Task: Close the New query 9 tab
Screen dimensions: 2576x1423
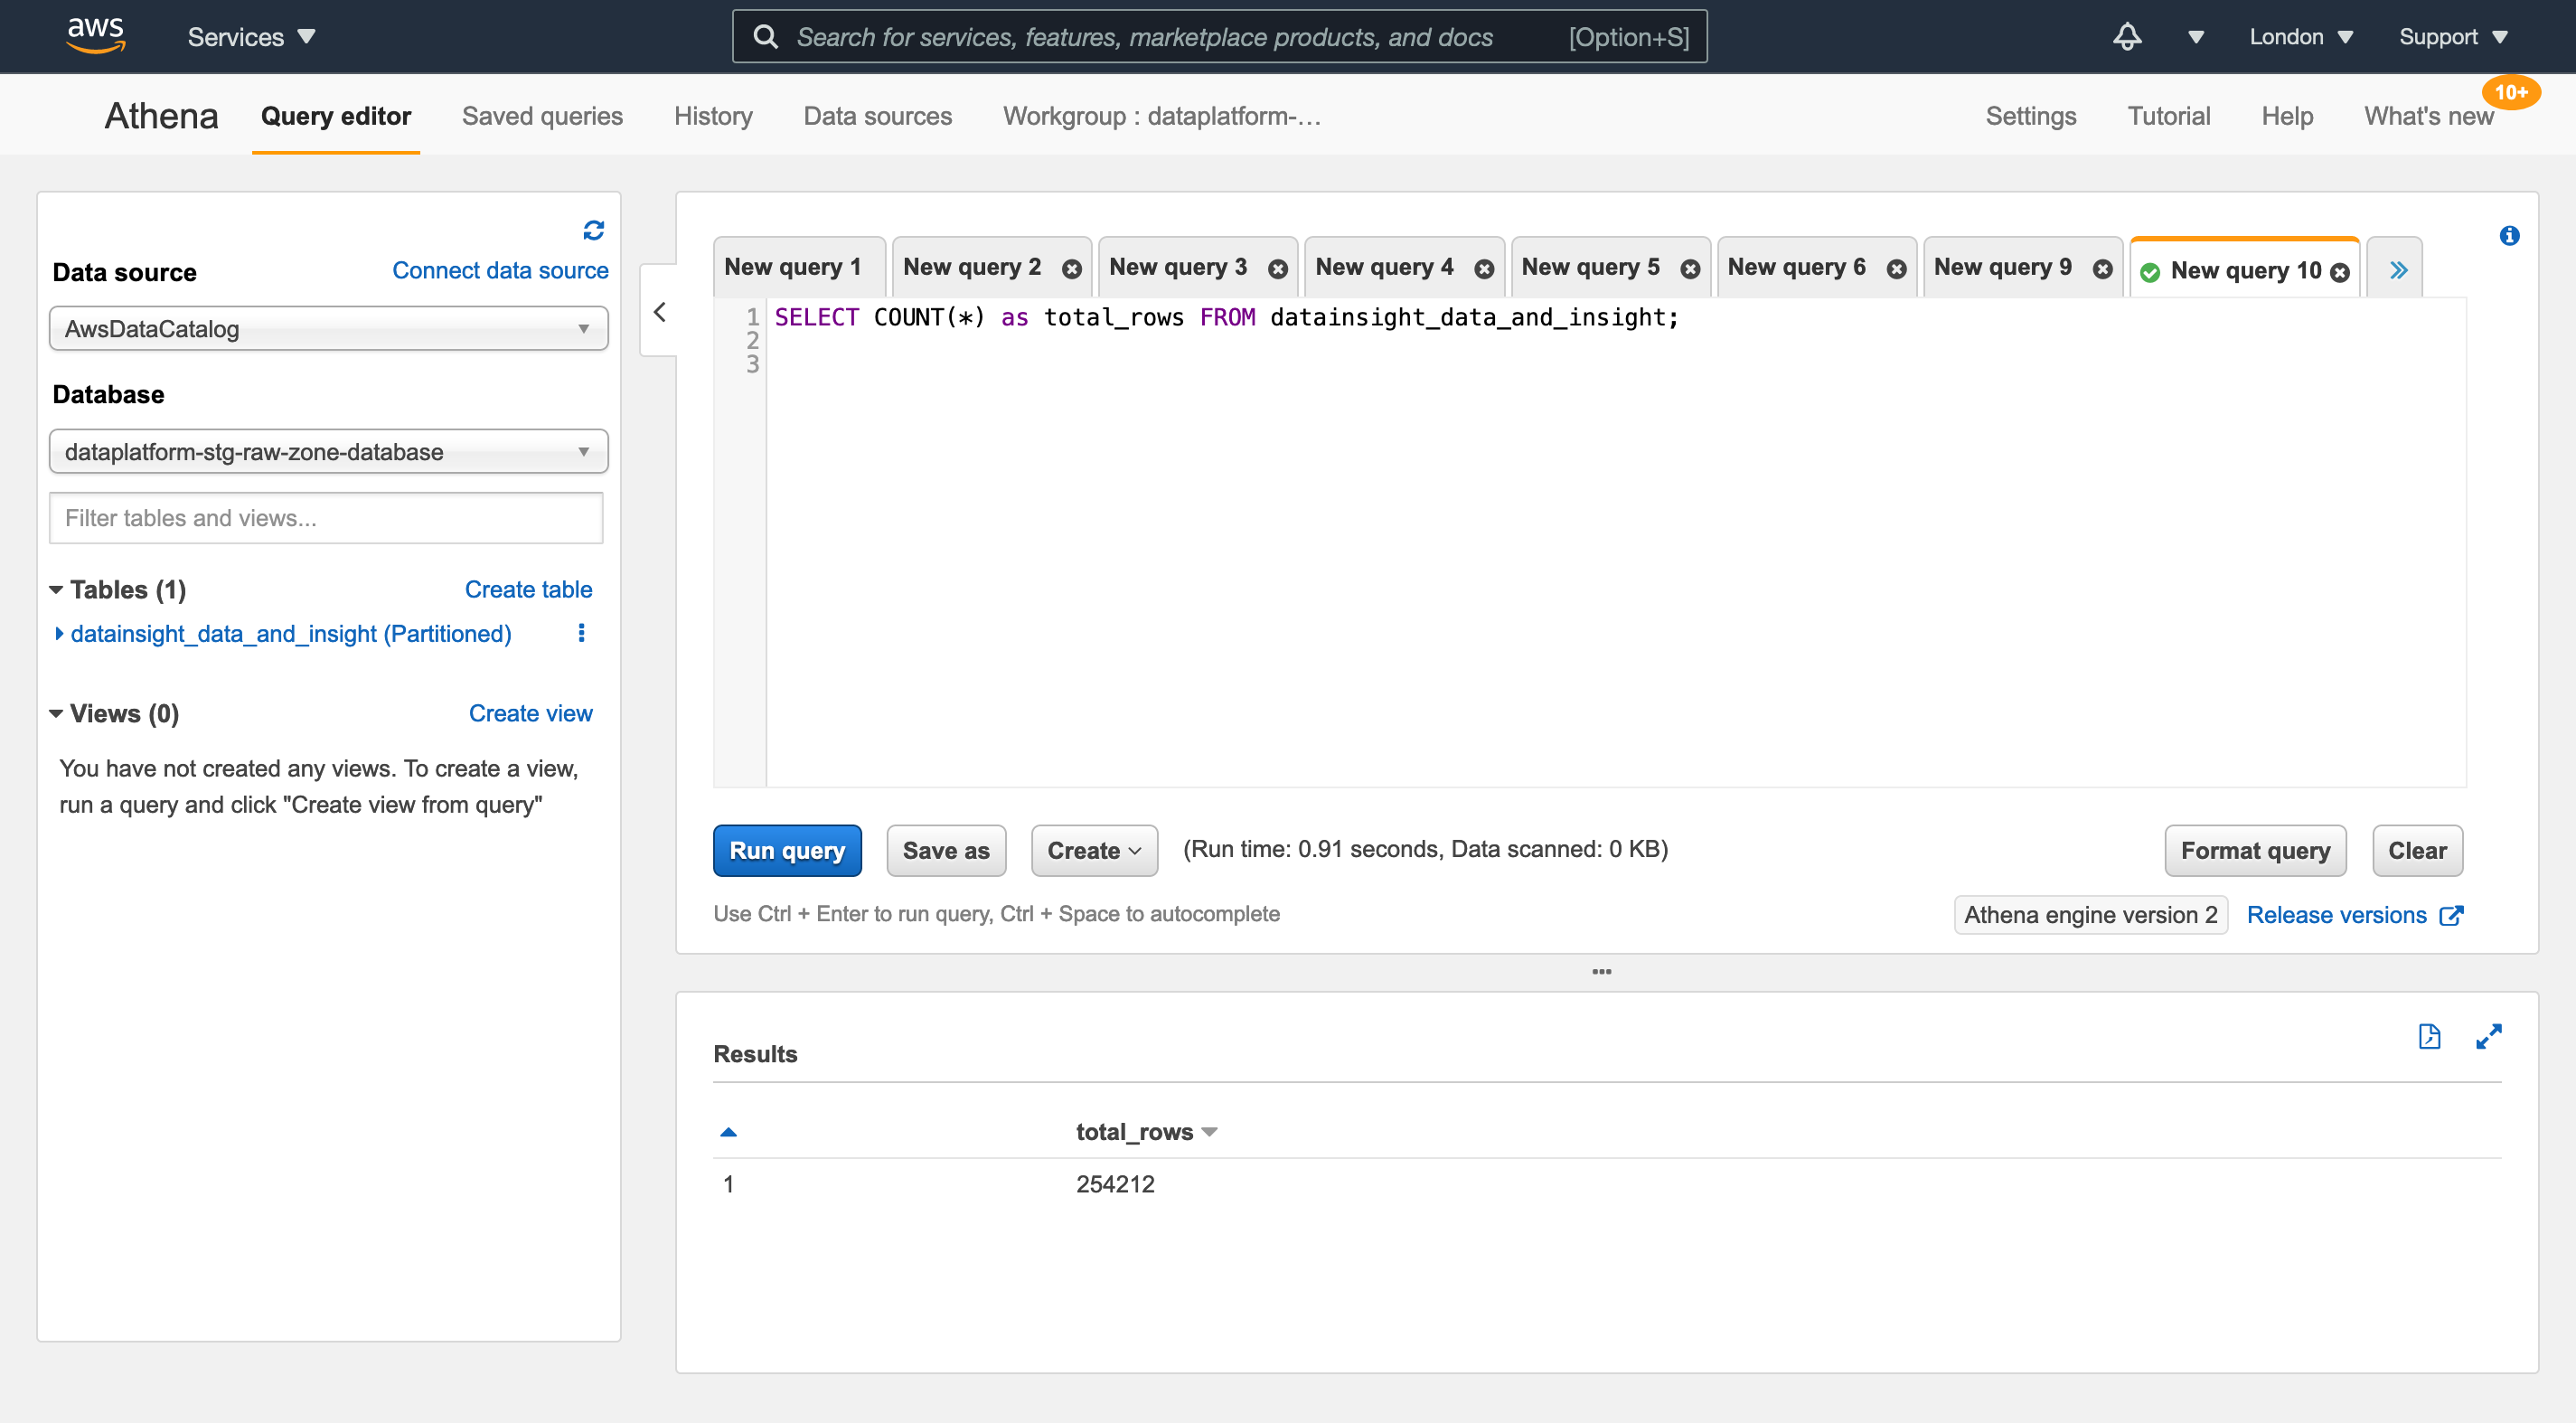Action: [x=2102, y=269]
